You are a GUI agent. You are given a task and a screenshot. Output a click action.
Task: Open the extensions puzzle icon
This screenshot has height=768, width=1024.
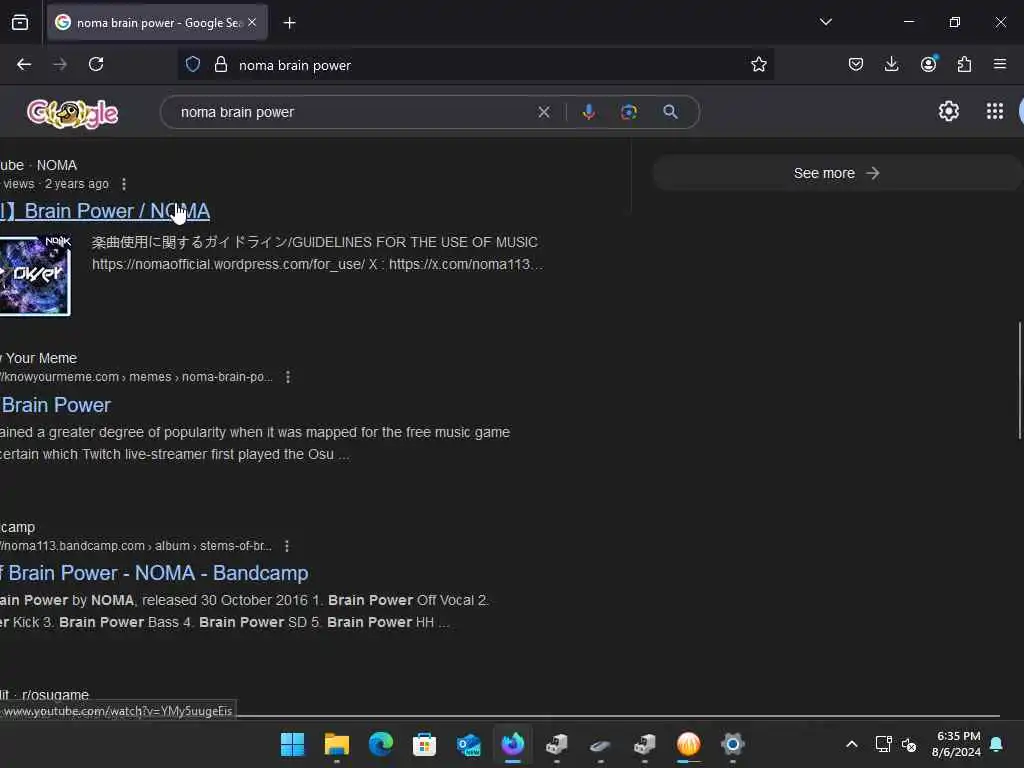click(964, 64)
